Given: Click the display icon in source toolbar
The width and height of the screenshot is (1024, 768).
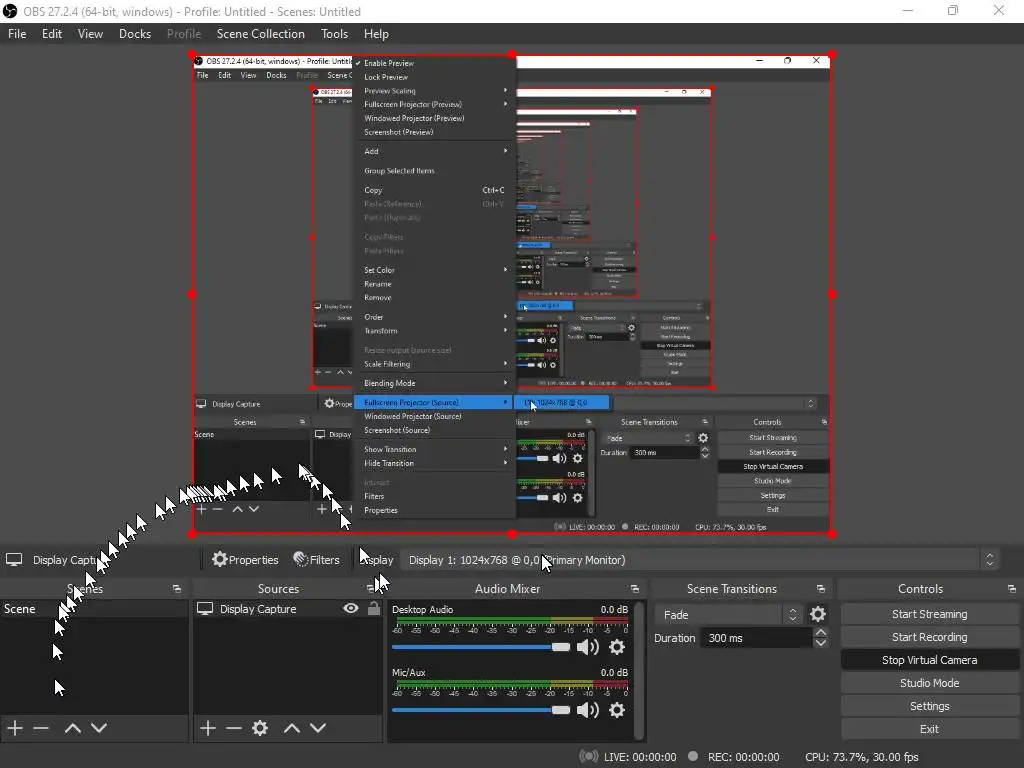Looking at the screenshot, I should point(14,560).
